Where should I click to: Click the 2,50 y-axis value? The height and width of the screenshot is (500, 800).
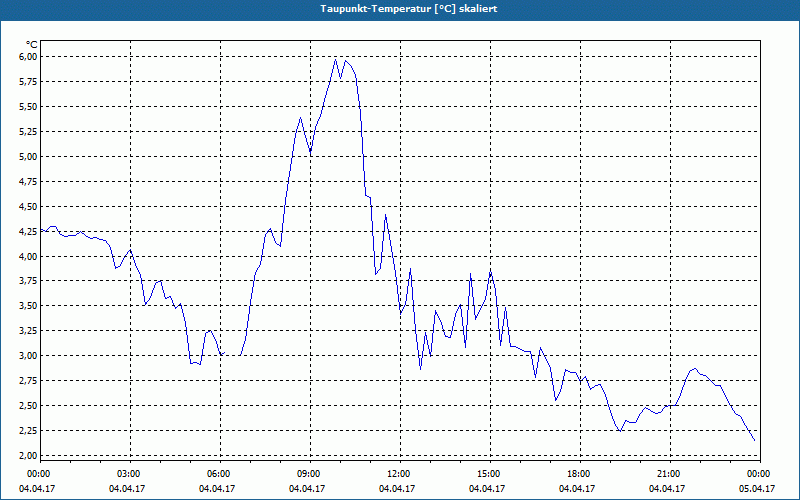coord(29,406)
